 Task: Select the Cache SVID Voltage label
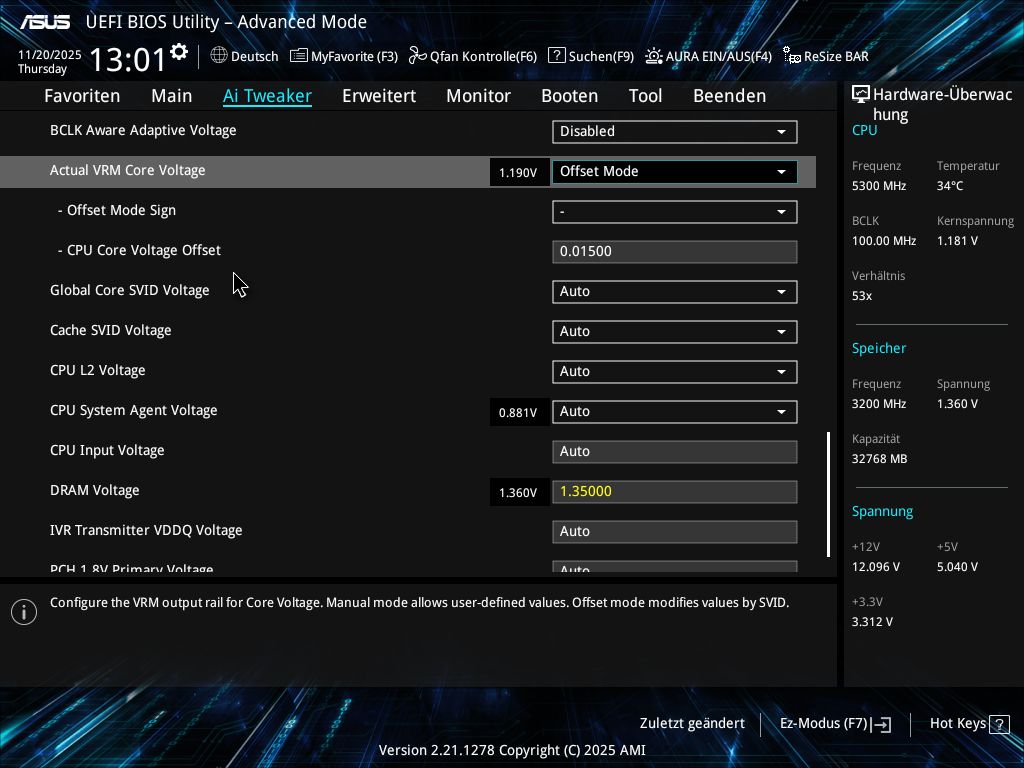(x=110, y=330)
